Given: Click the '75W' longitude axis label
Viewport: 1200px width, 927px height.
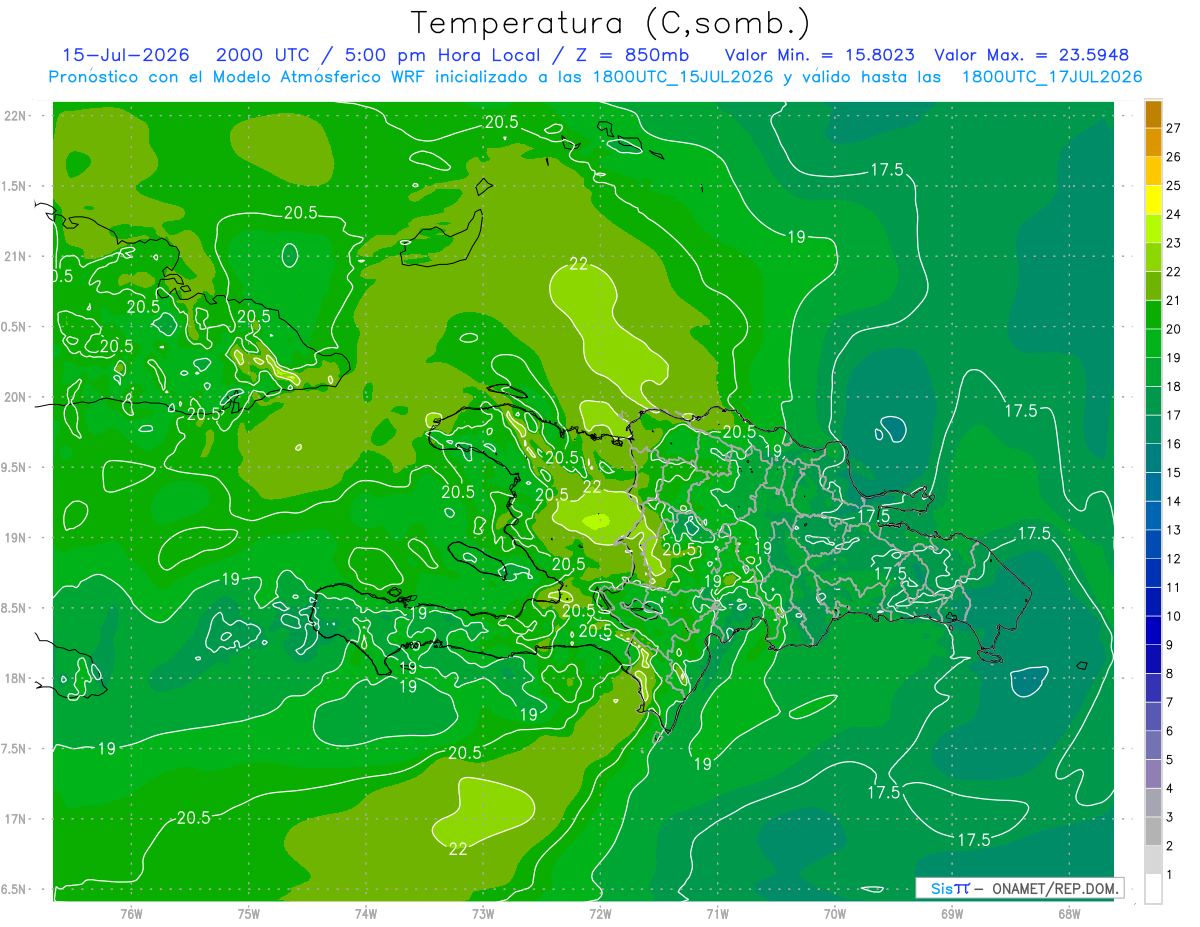Looking at the screenshot, I should point(248,914).
